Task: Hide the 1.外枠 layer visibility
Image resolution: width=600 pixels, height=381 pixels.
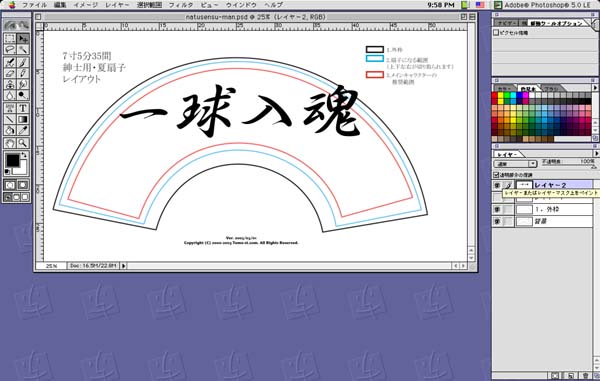Action: [x=497, y=209]
